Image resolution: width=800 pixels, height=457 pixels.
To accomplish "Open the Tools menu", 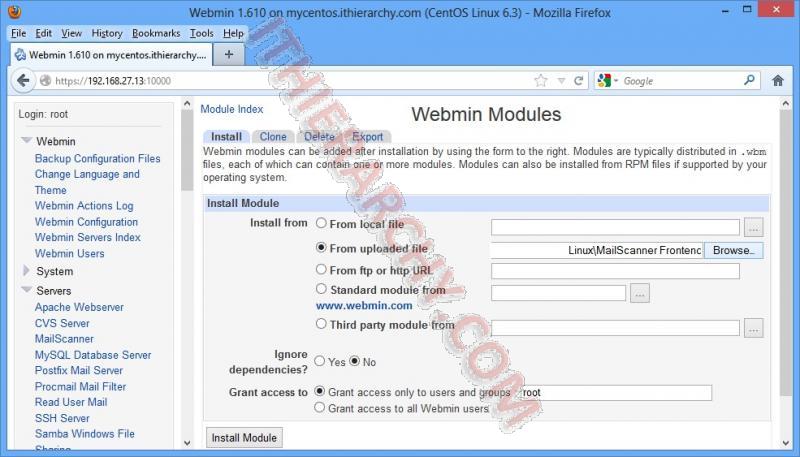I will tap(202, 33).
